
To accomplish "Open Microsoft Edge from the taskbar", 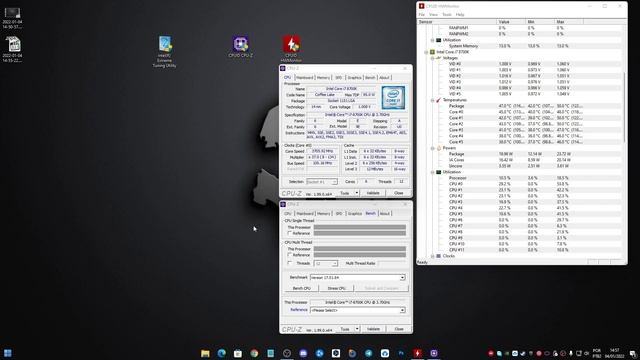I will tap(222, 353).
